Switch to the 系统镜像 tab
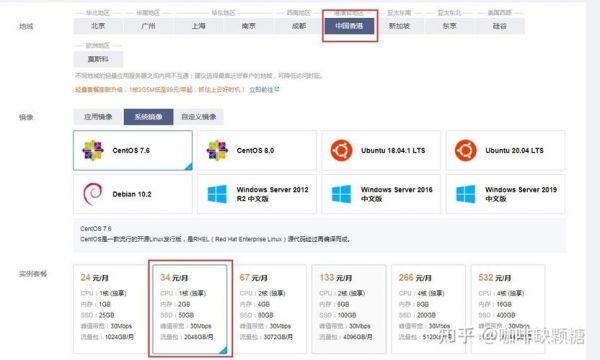The height and width of the screenshot is (360, 600). (148, 117)
